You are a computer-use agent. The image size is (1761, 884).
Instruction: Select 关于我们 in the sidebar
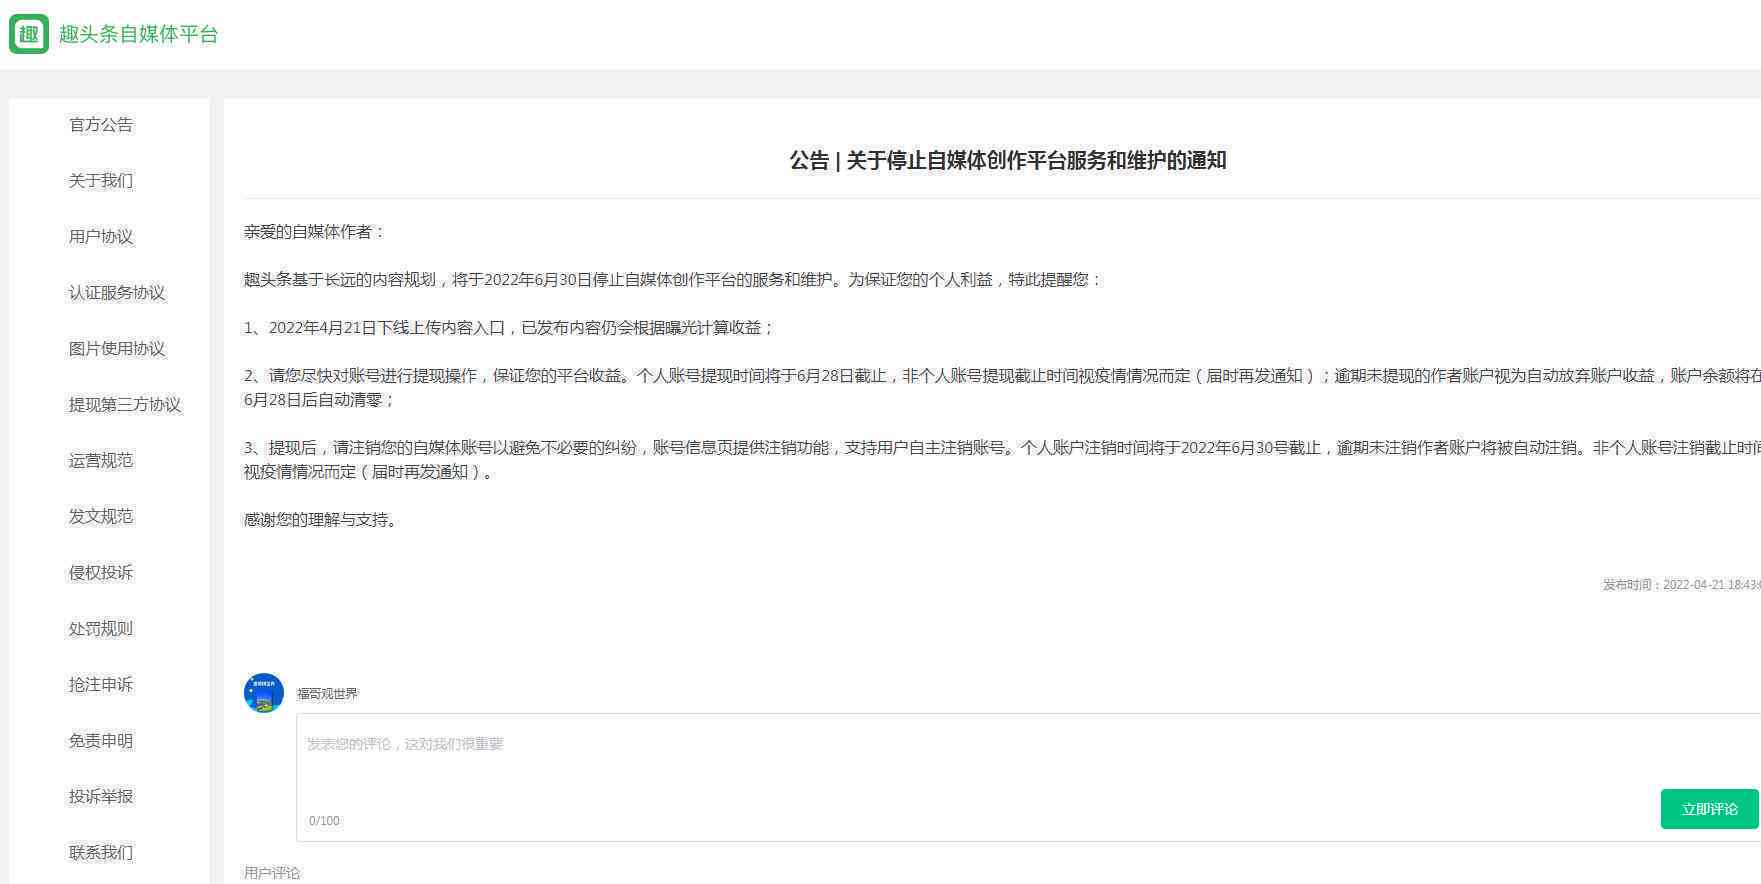click(101, 181)
